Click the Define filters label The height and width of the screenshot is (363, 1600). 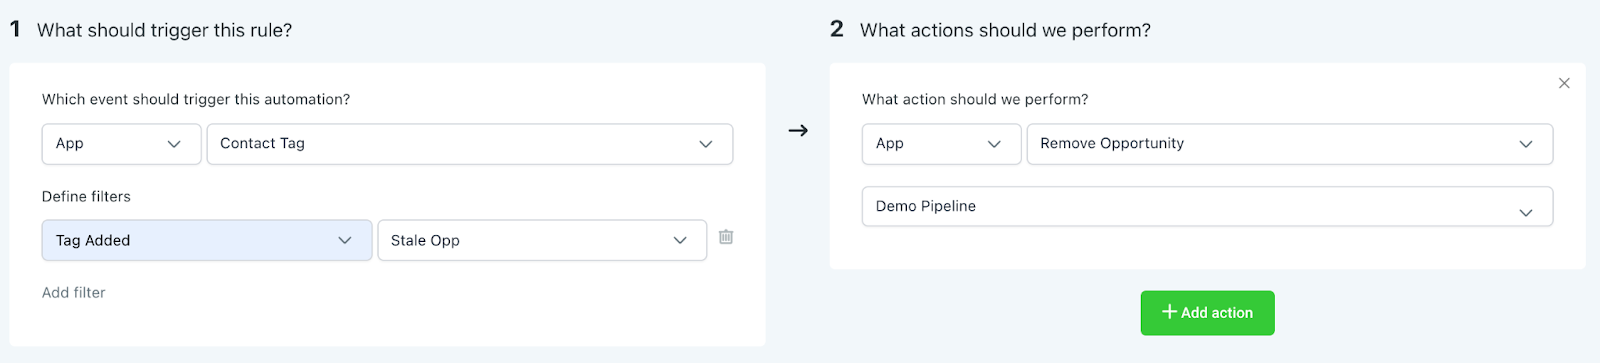(x=86, y=197)
